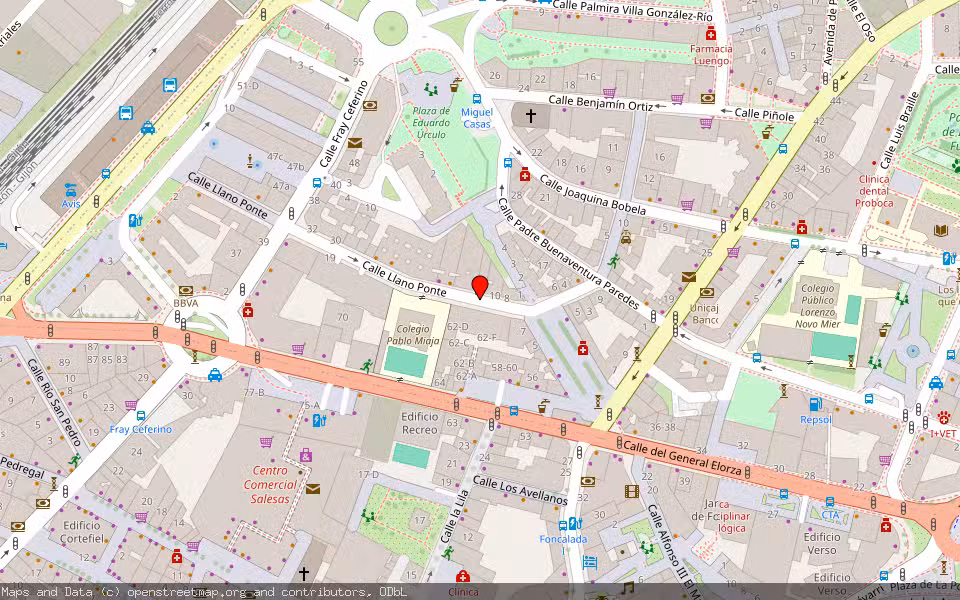The image size is (960, 600).
Task: Click the library book icon at right edge
Action: point(941,231)
